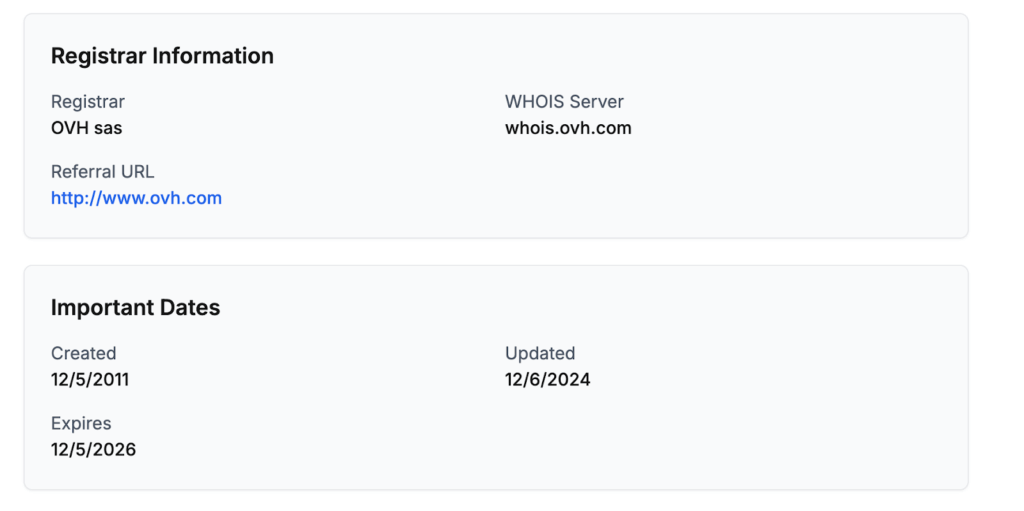
Task: Click the gap between the two cards
Action: click(x=496, y=252)
